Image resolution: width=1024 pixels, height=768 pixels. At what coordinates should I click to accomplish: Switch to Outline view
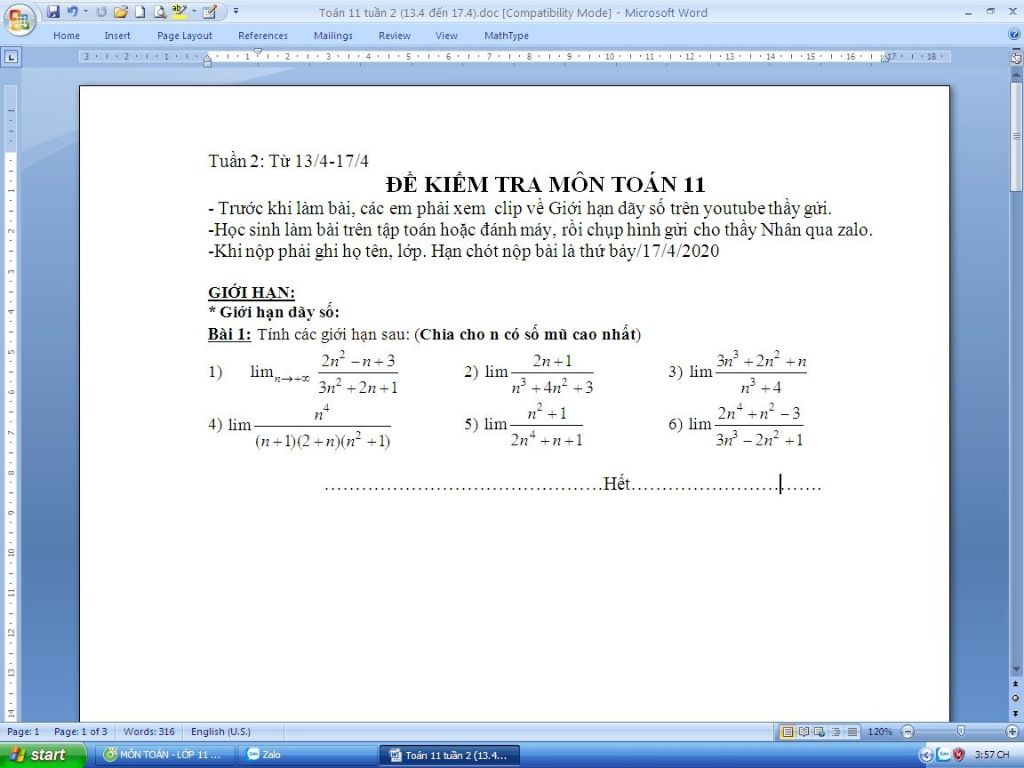[x=836, y=732]
